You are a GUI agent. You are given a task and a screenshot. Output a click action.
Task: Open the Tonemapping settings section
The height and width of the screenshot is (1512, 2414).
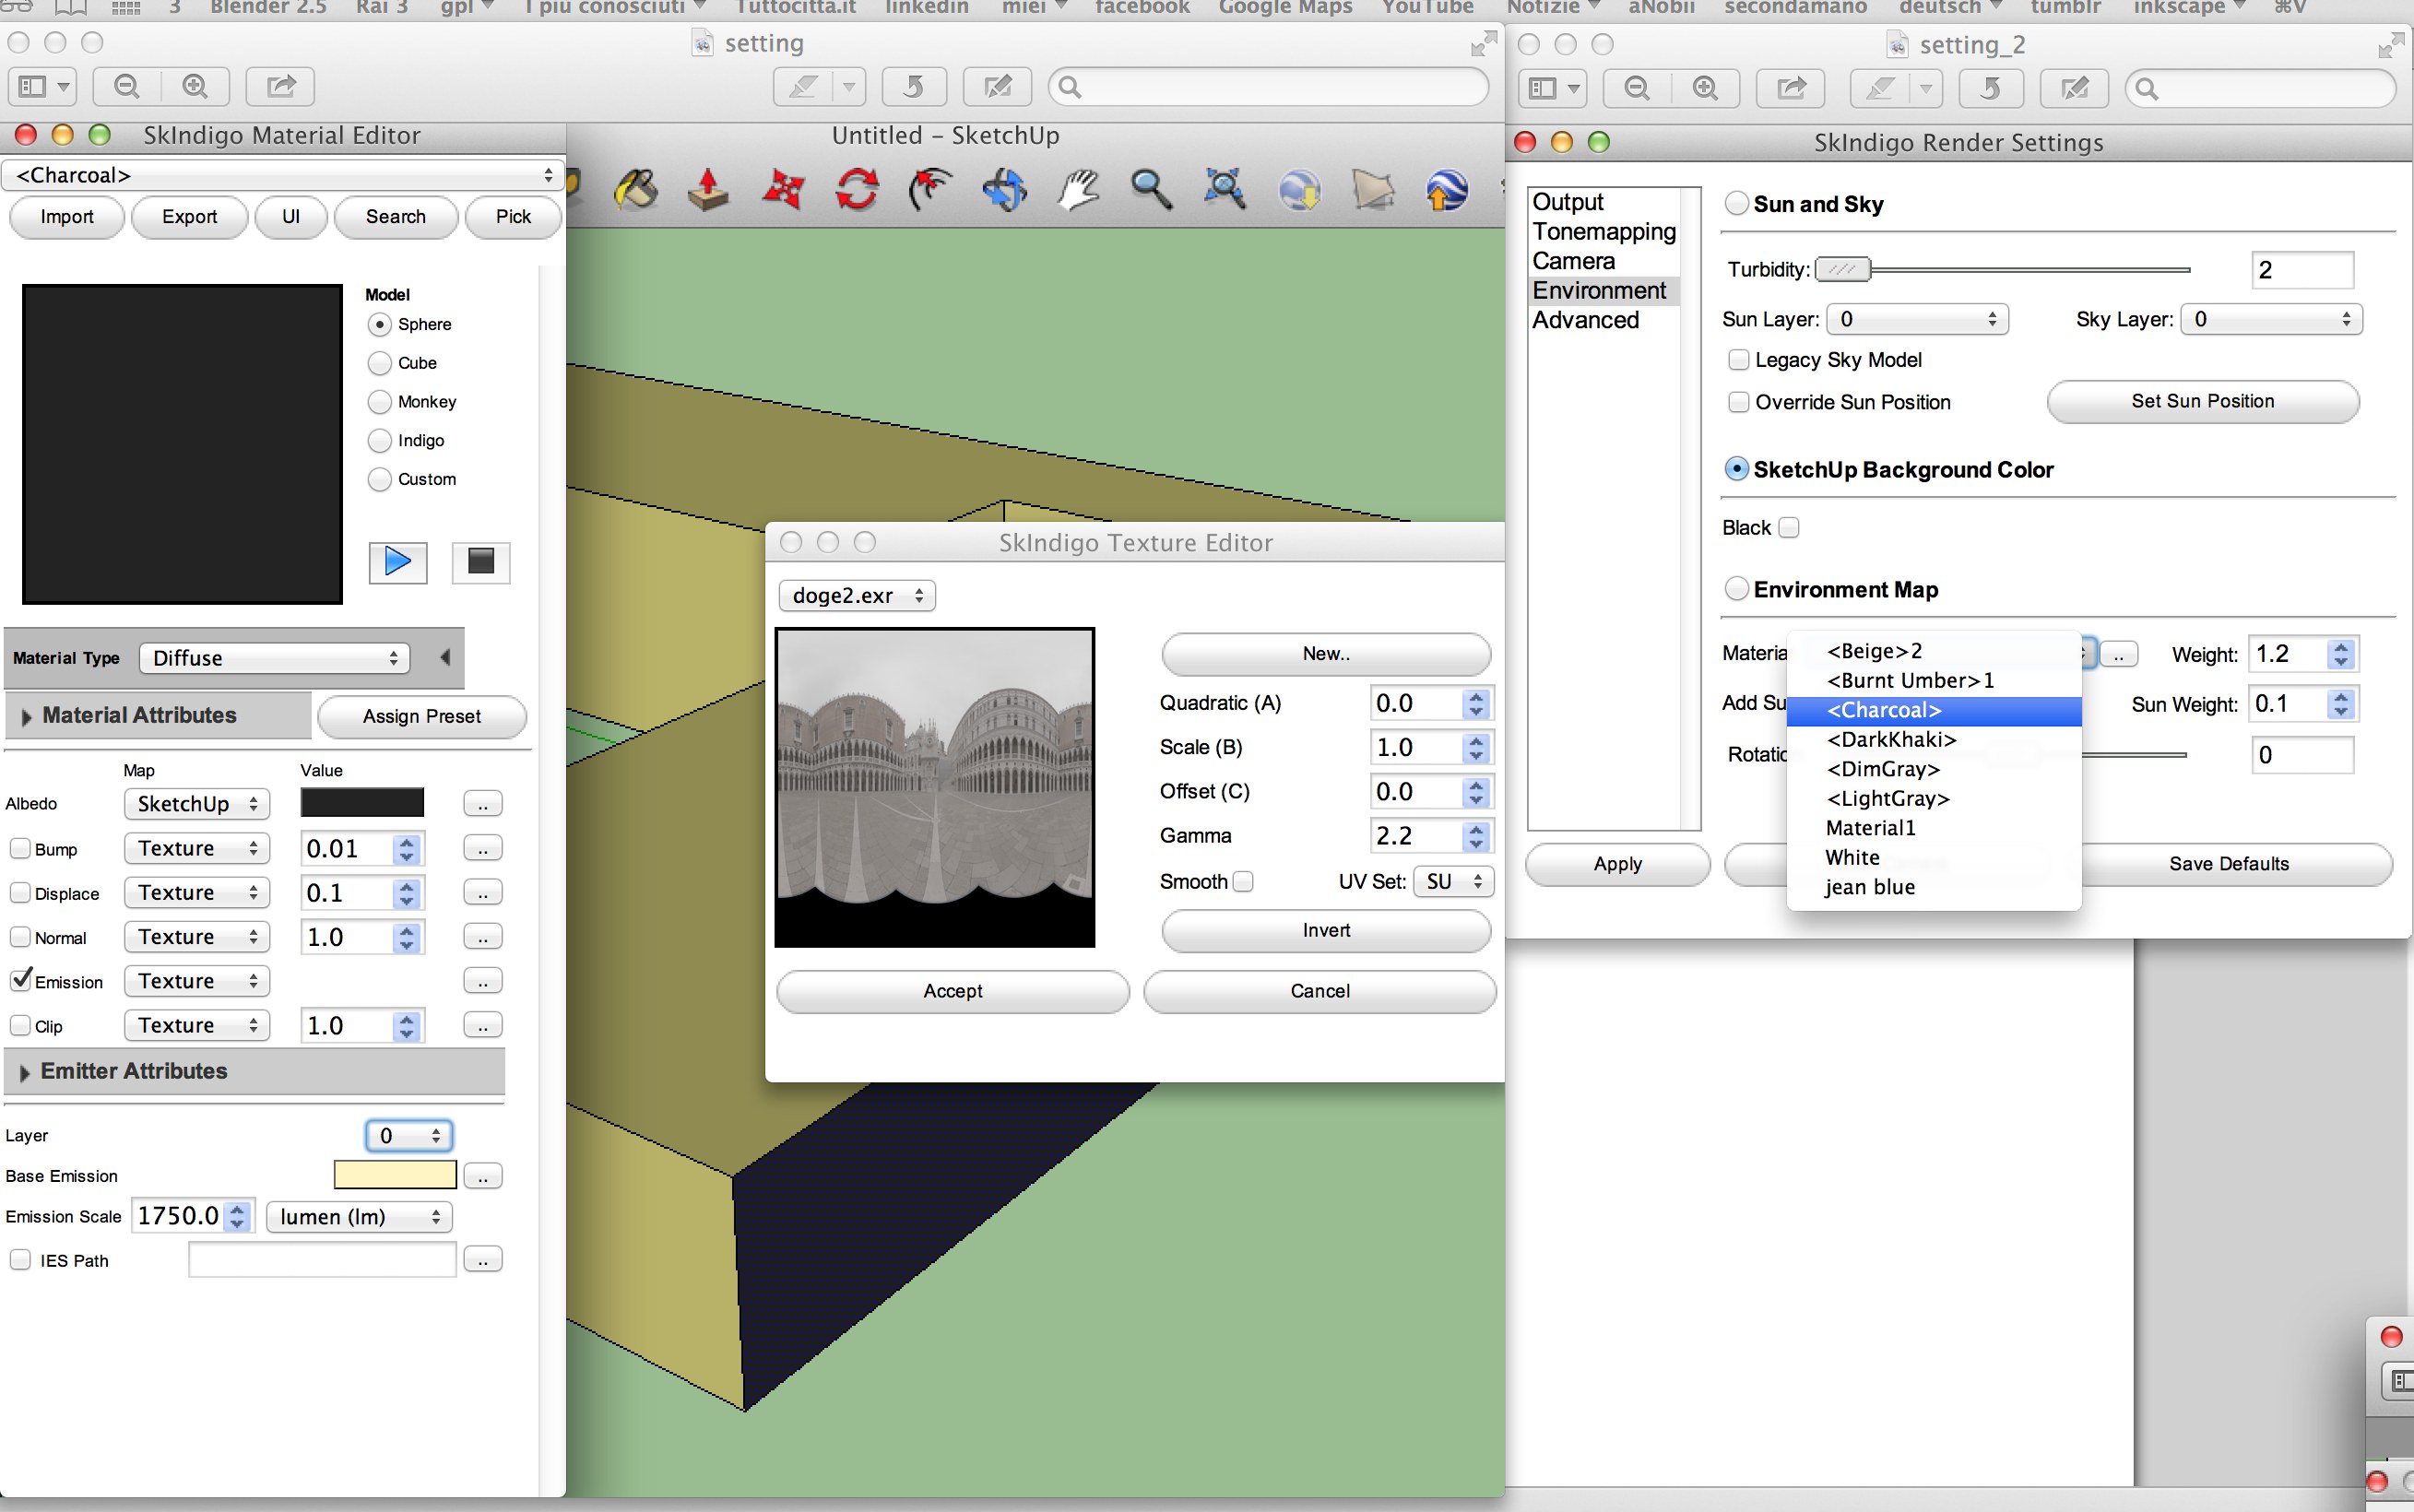coord(1603,232)
